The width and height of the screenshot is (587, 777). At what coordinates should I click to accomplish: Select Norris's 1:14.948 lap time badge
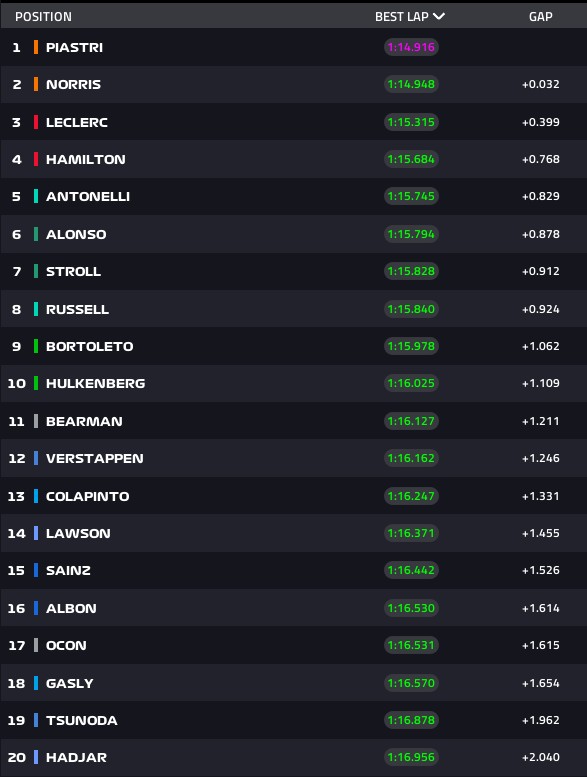pos(411,84)
